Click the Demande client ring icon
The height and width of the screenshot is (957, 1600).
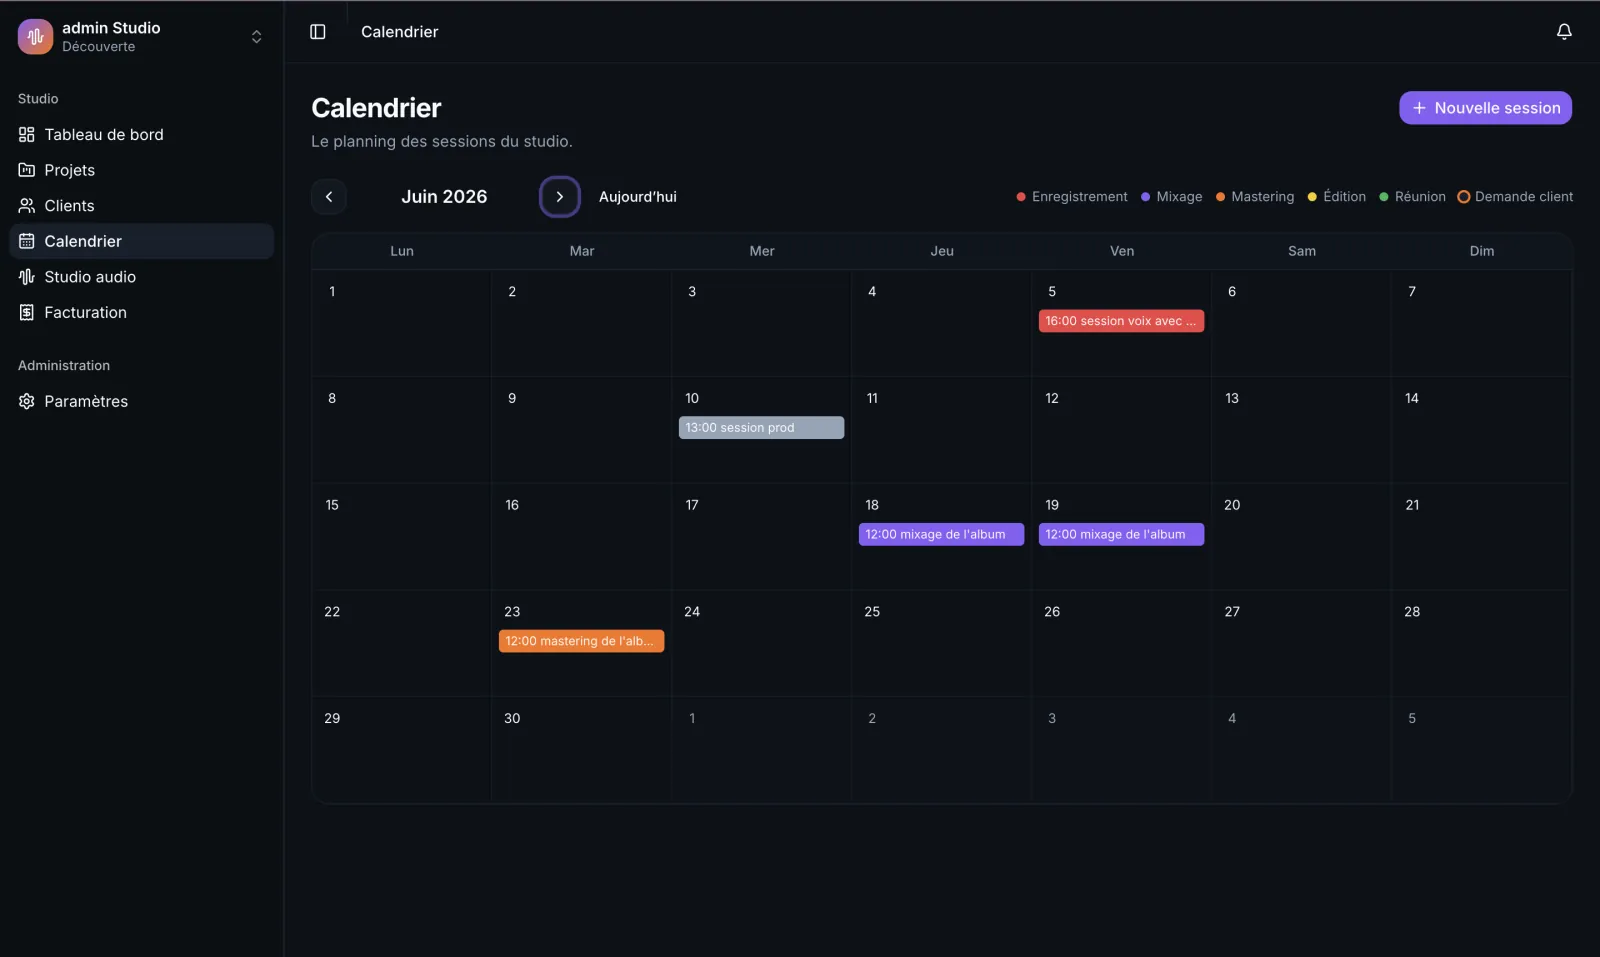pyautogui.click(x=1464, y=197)
